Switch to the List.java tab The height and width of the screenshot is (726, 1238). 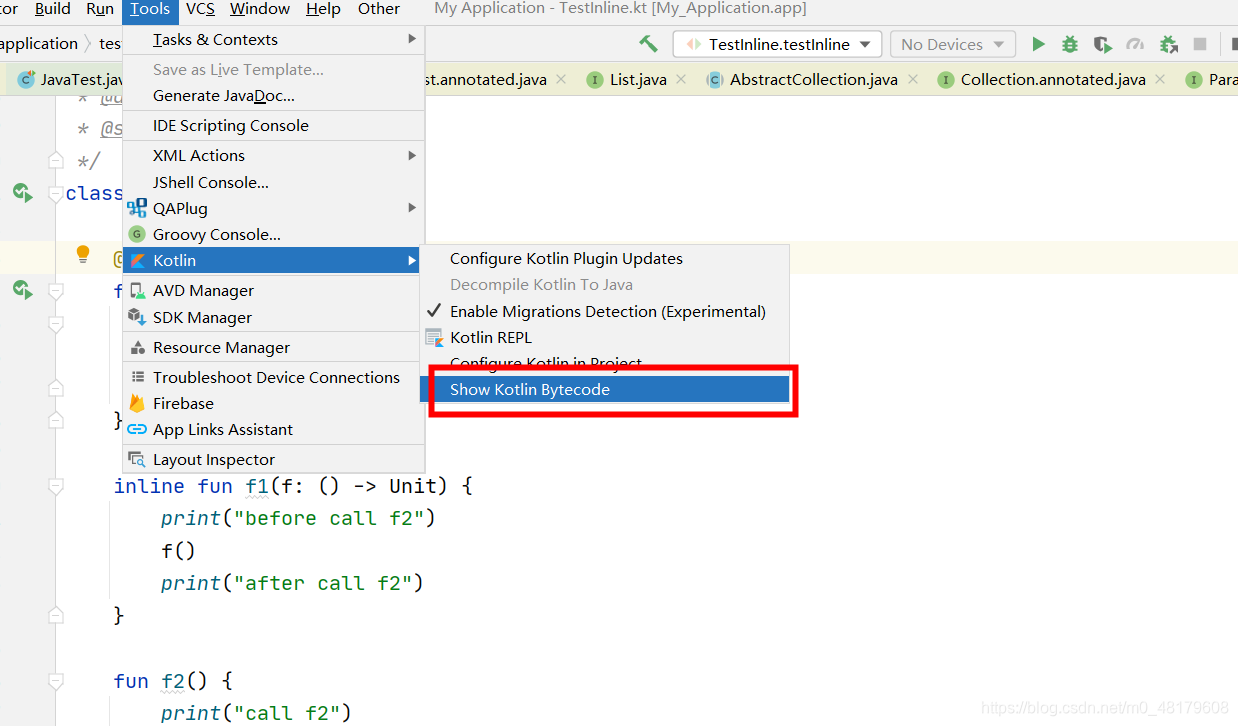(638, 79)
